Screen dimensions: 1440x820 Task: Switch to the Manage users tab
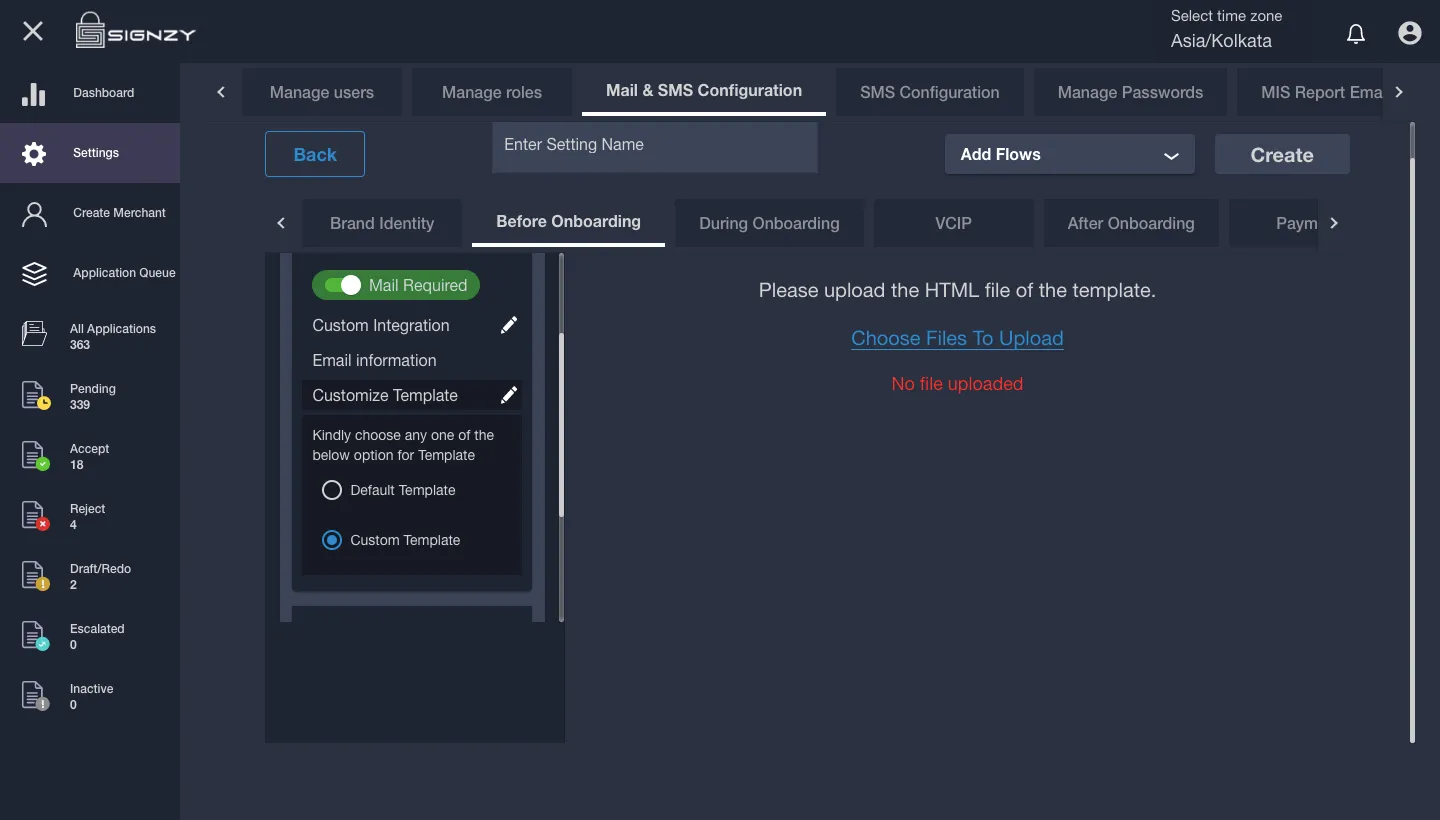[322, 92]
